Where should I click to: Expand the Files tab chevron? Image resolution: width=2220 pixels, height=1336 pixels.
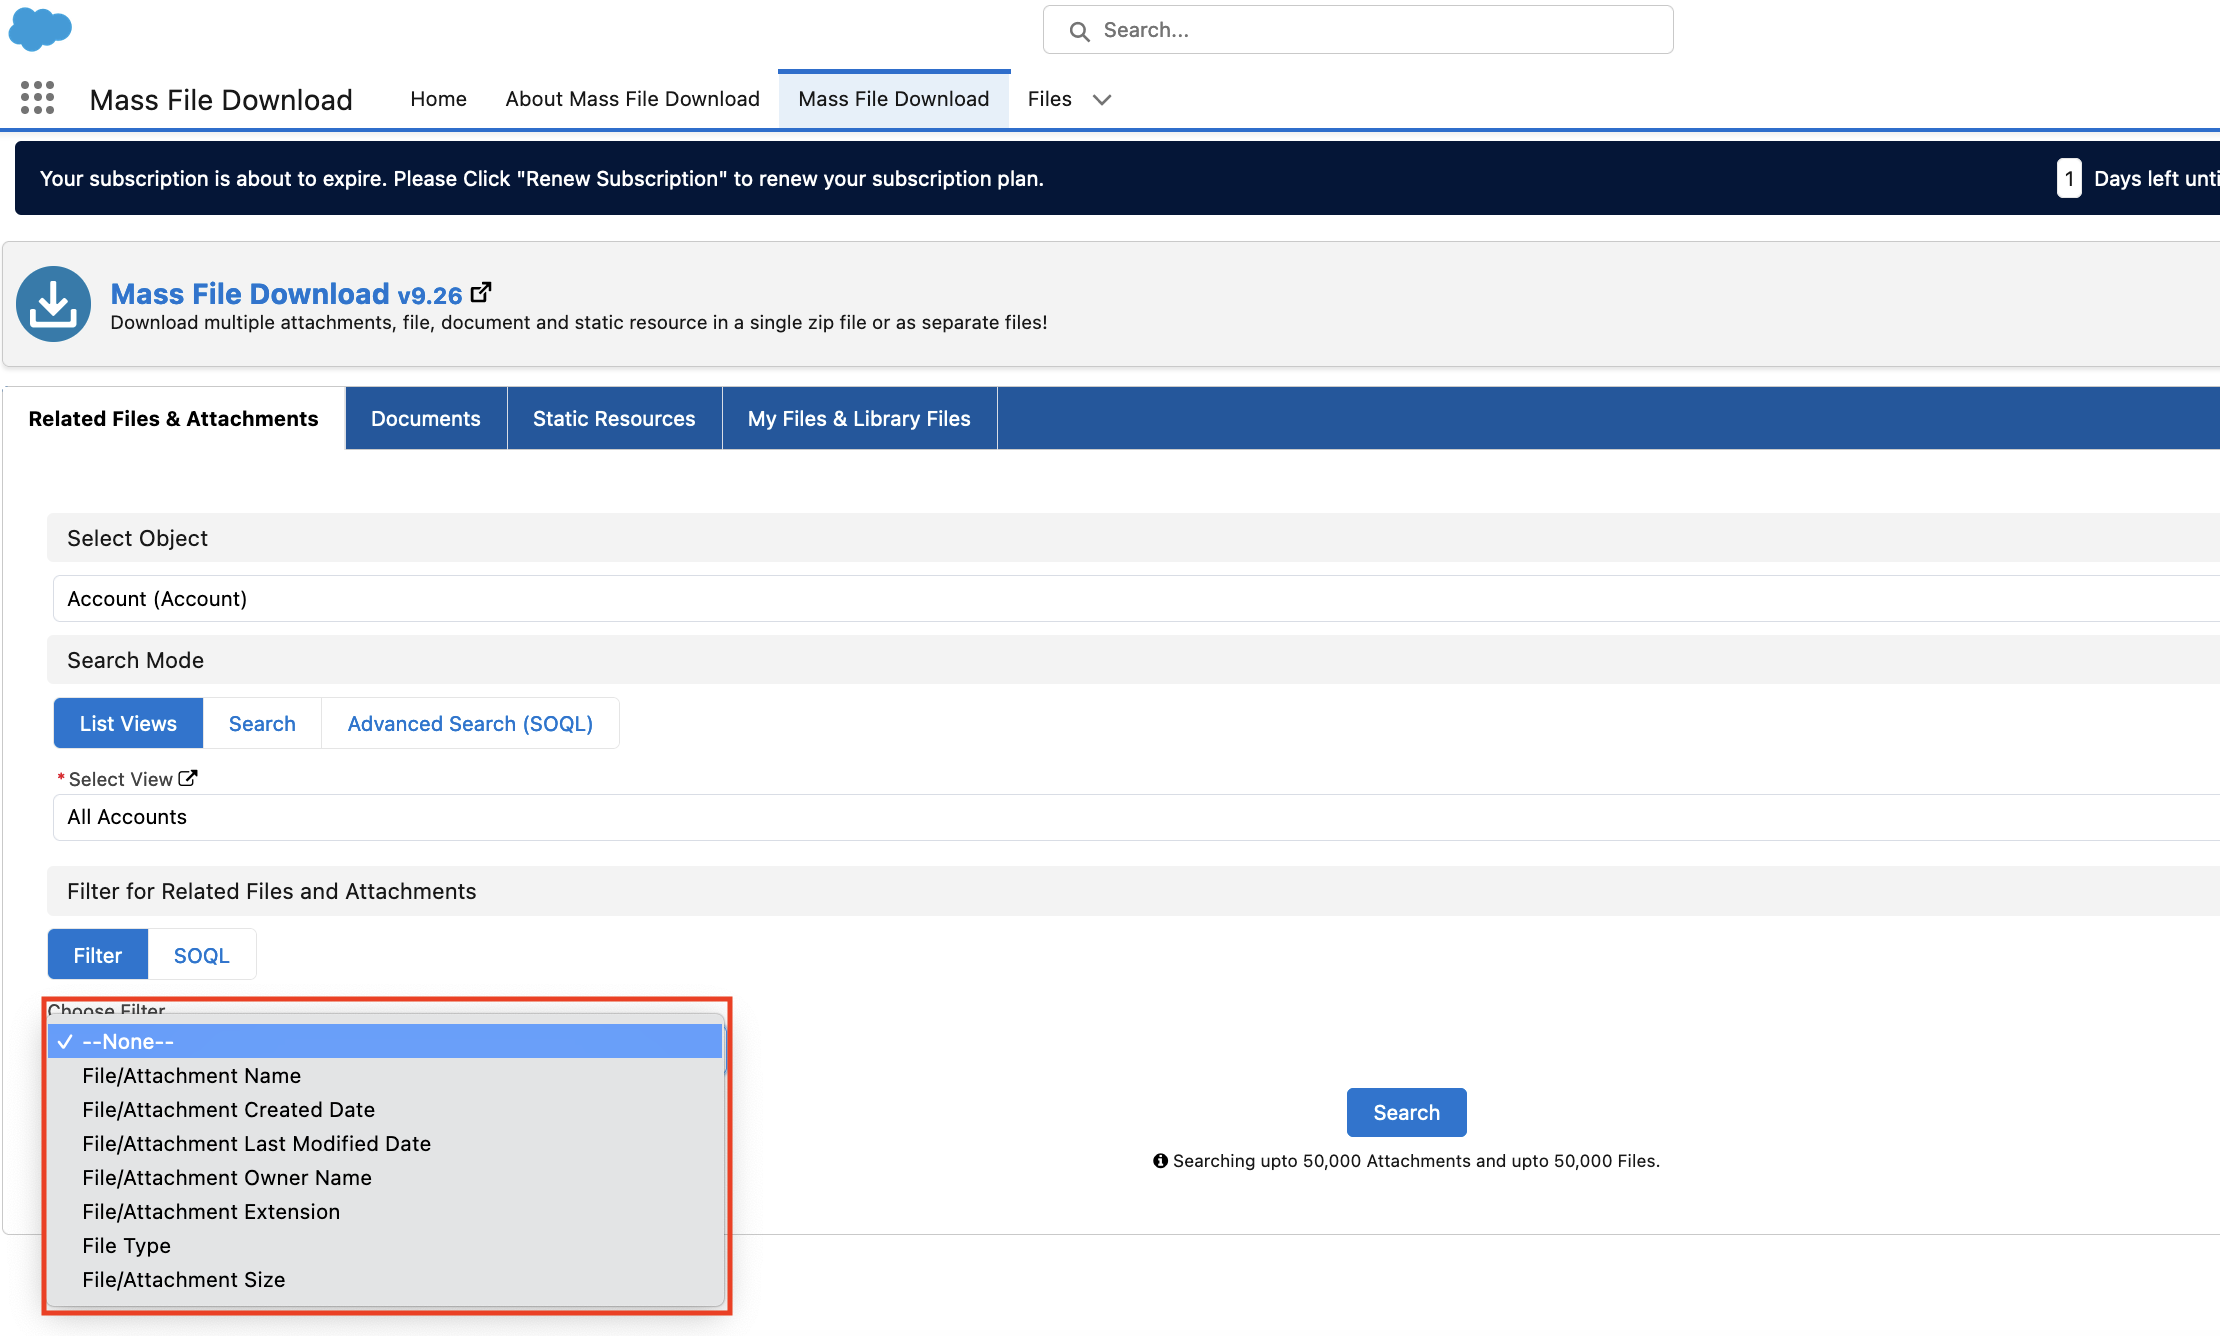(1102, 99)
